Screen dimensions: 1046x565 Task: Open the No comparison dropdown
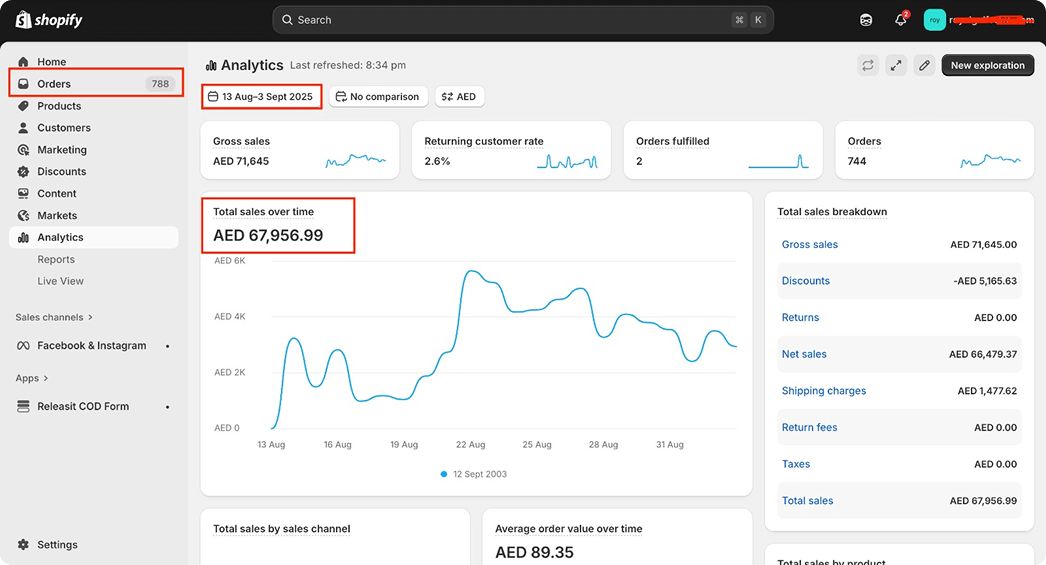click(x=378, y=97)
